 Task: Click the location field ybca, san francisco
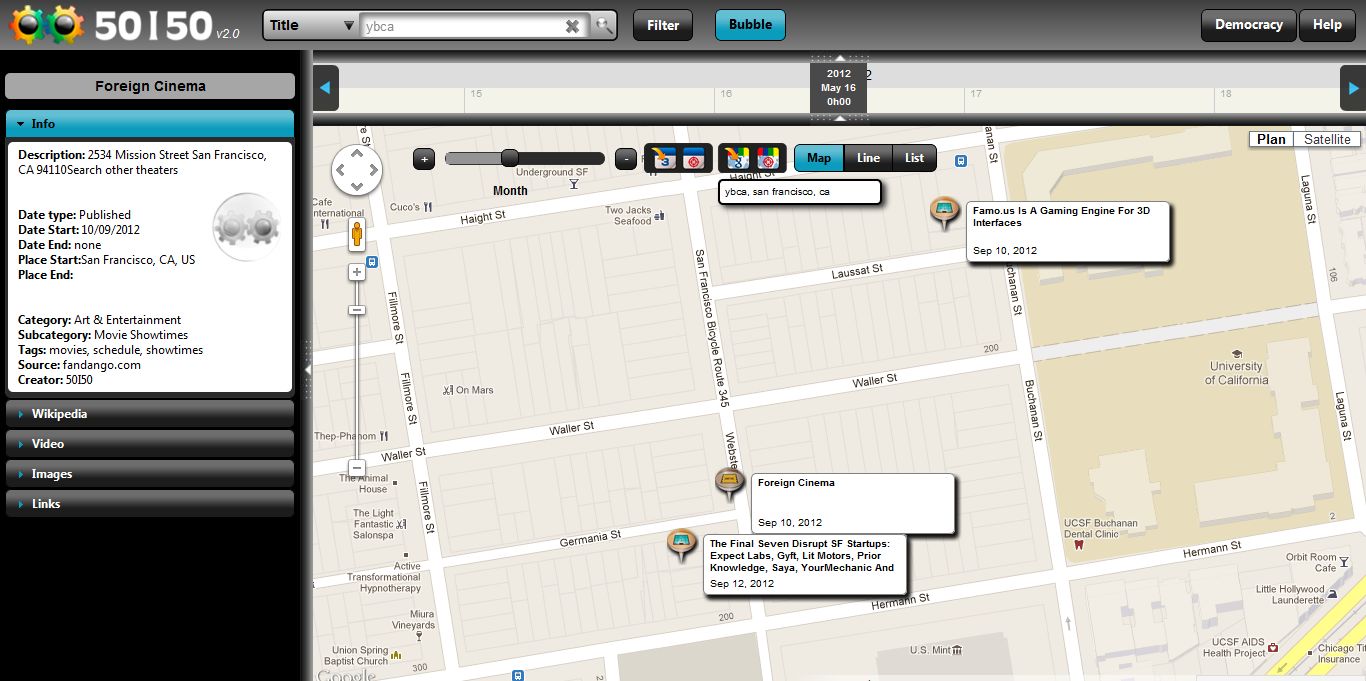pyautogui.click(x=800, y=192)
